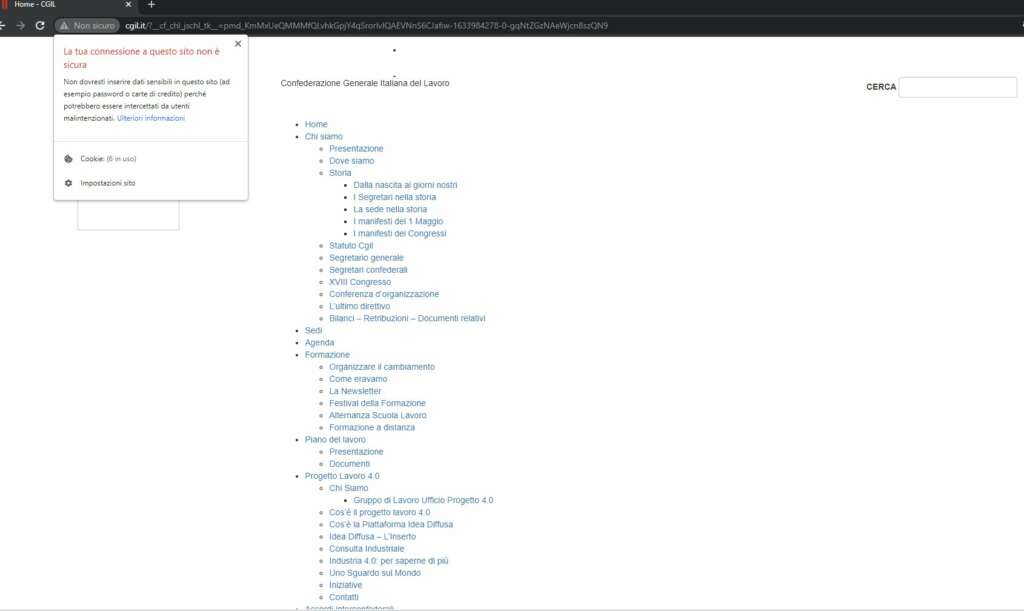Close the connection security popup
Viewport: 1024px width, 611px height.
(238, 44)
